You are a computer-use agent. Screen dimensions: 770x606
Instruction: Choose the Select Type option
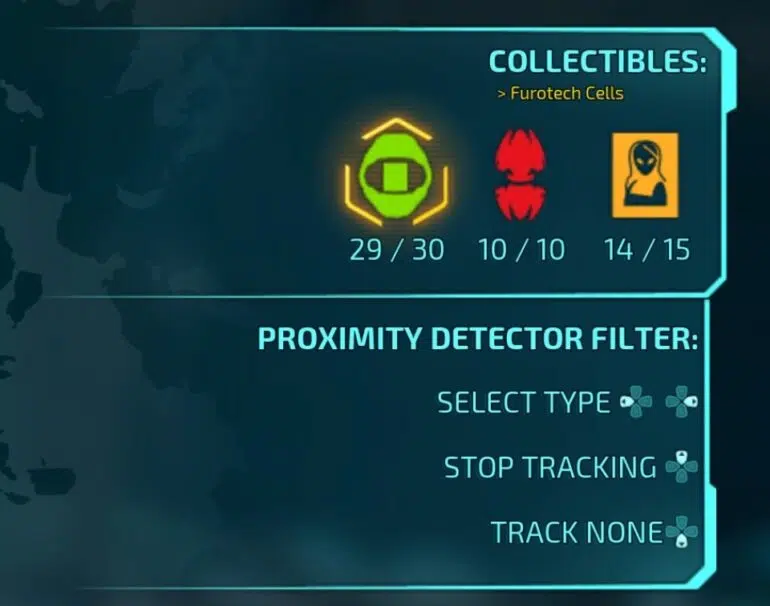[x=523, y=402]
